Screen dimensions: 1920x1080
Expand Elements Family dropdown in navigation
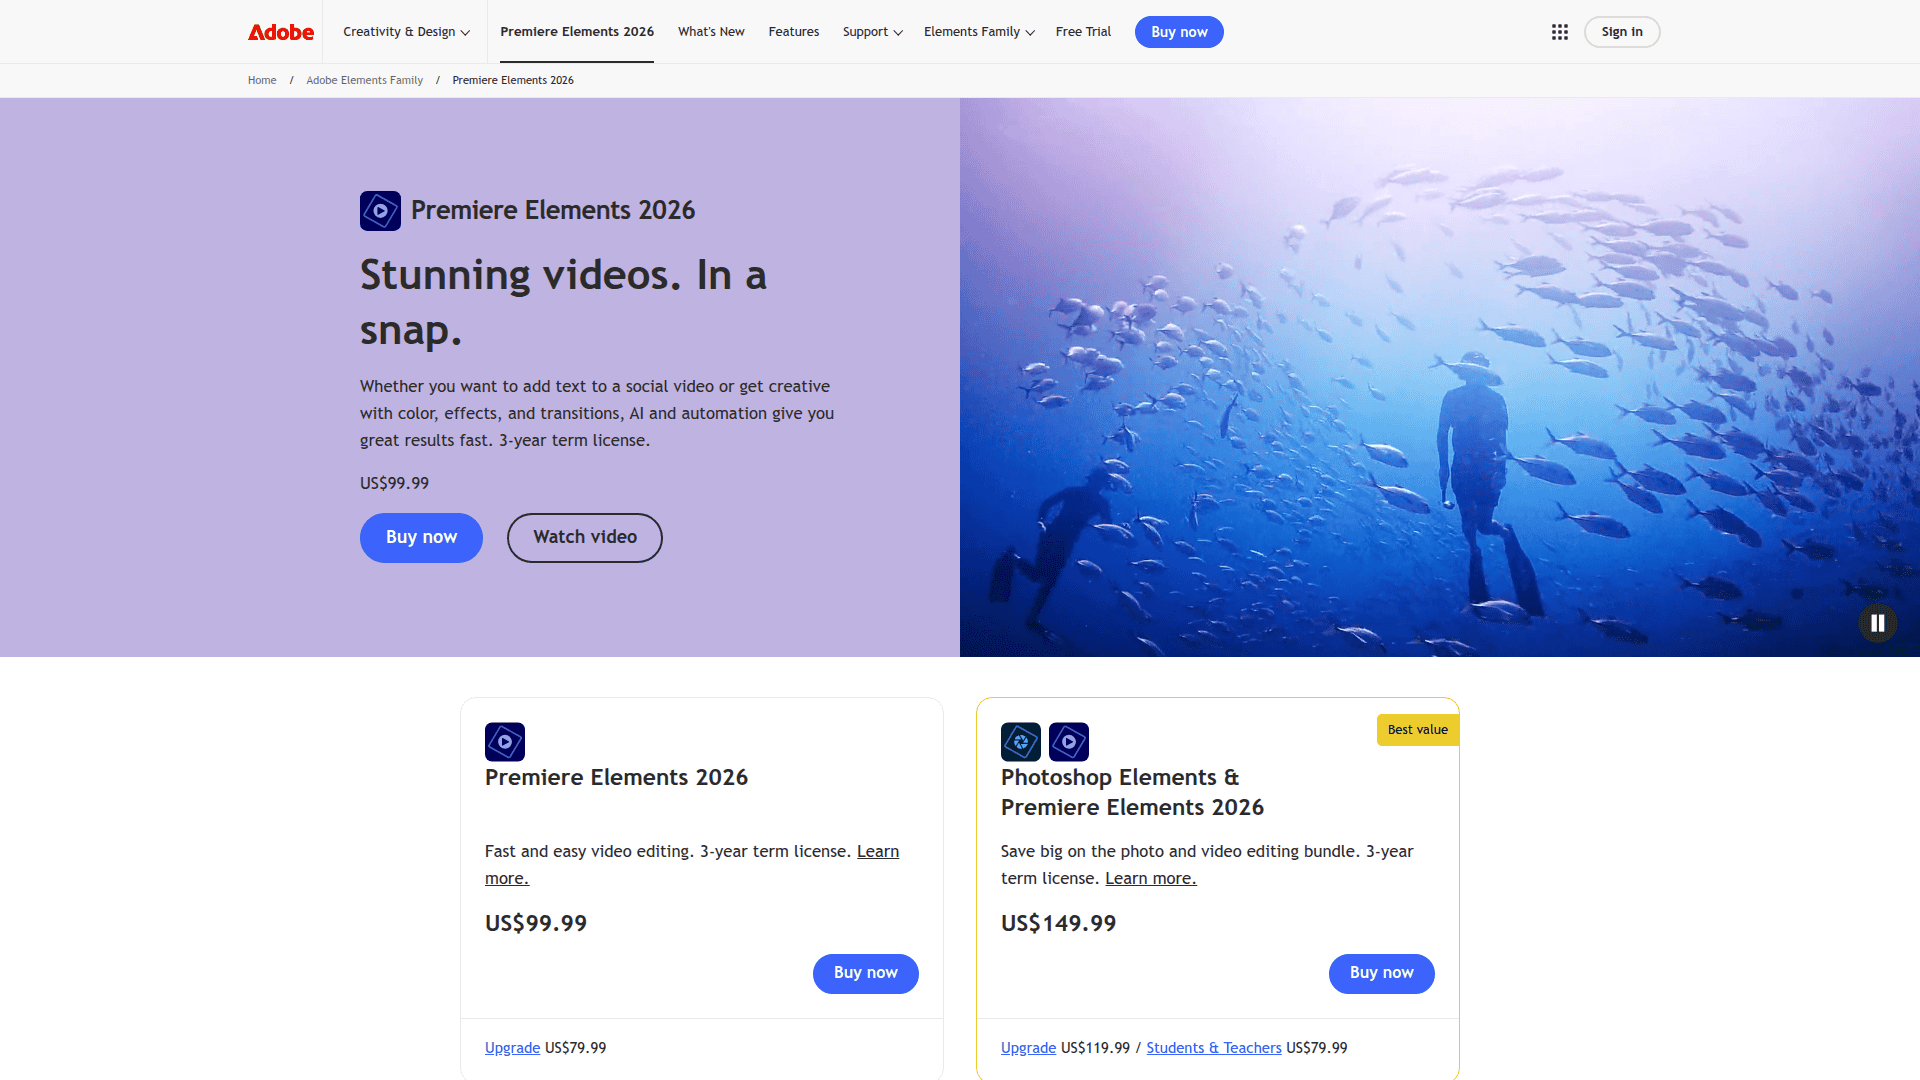pos(979,32)
